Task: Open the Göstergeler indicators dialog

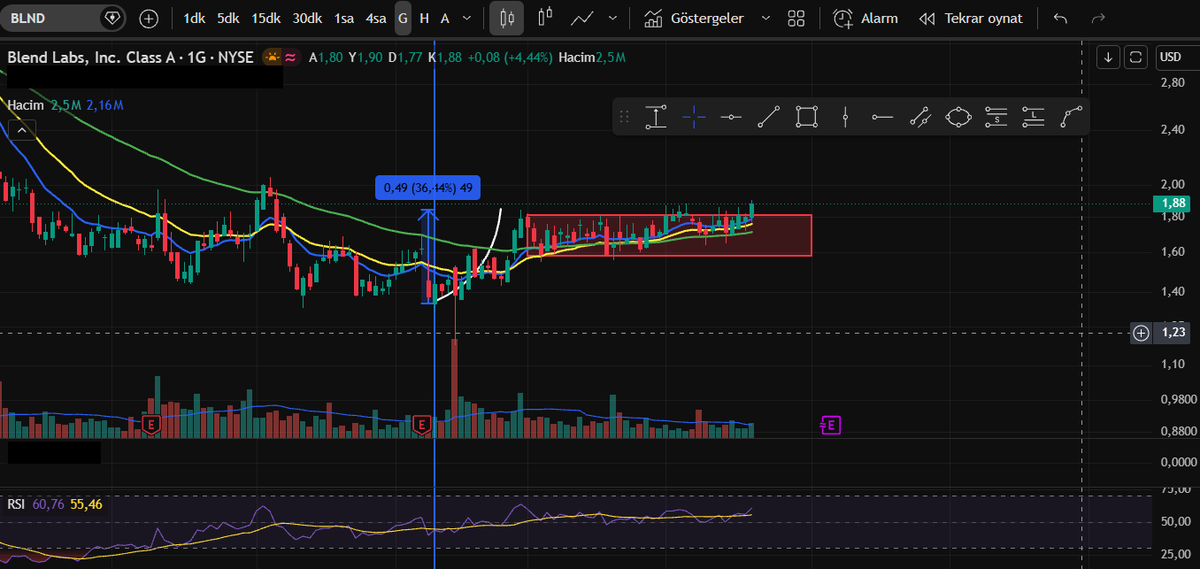Action: pyautogui.click(x=694, y=18)
